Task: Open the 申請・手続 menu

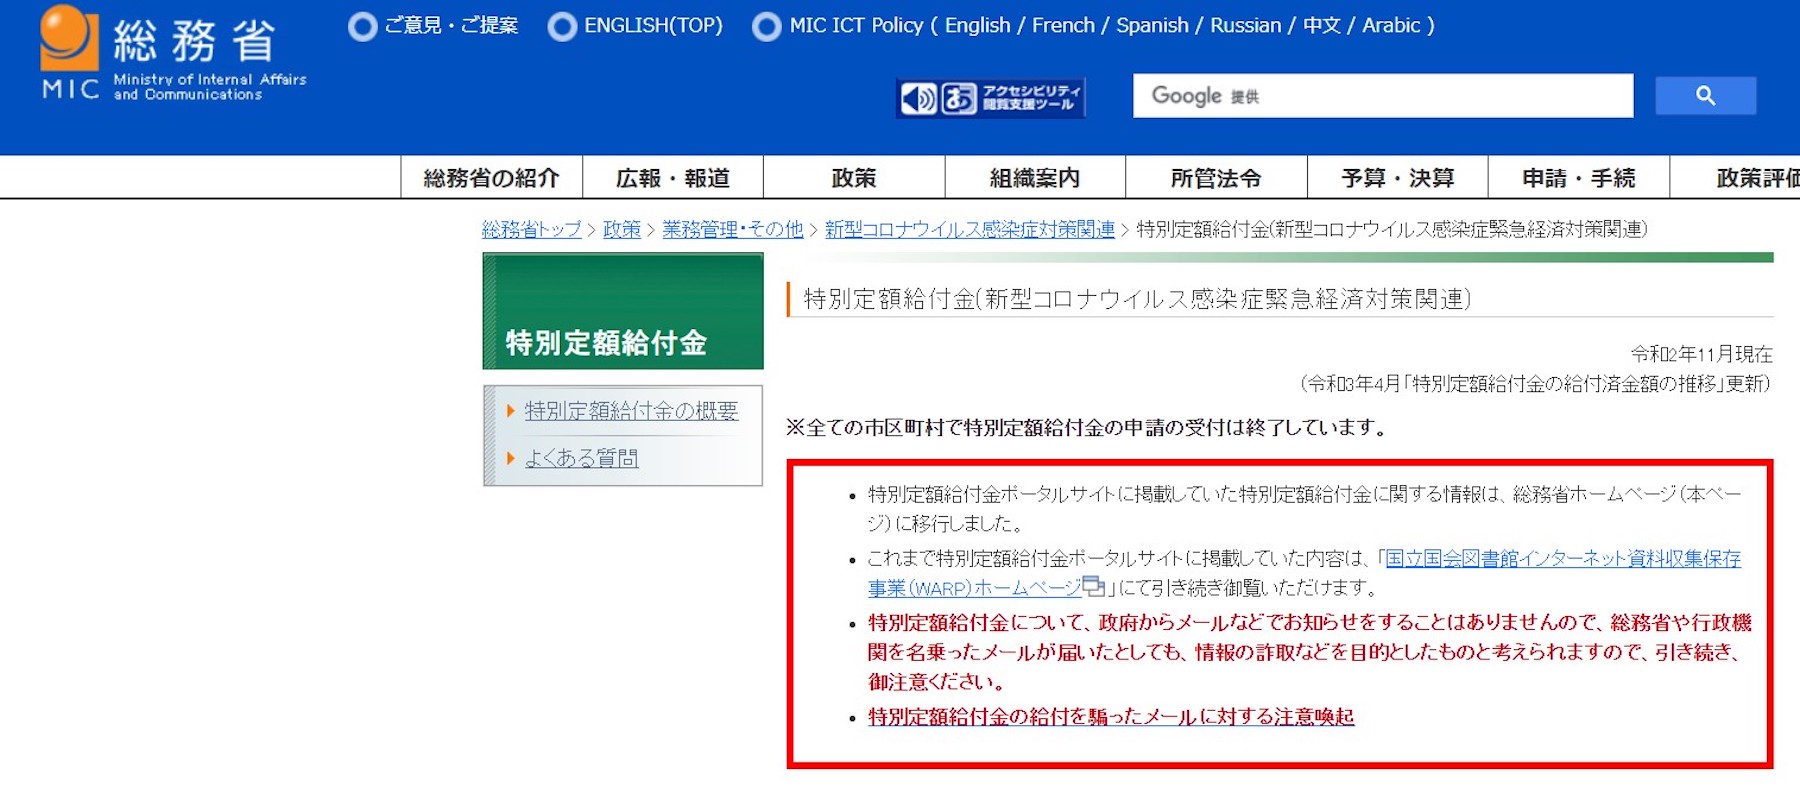Action: [x=1579, y=178]
